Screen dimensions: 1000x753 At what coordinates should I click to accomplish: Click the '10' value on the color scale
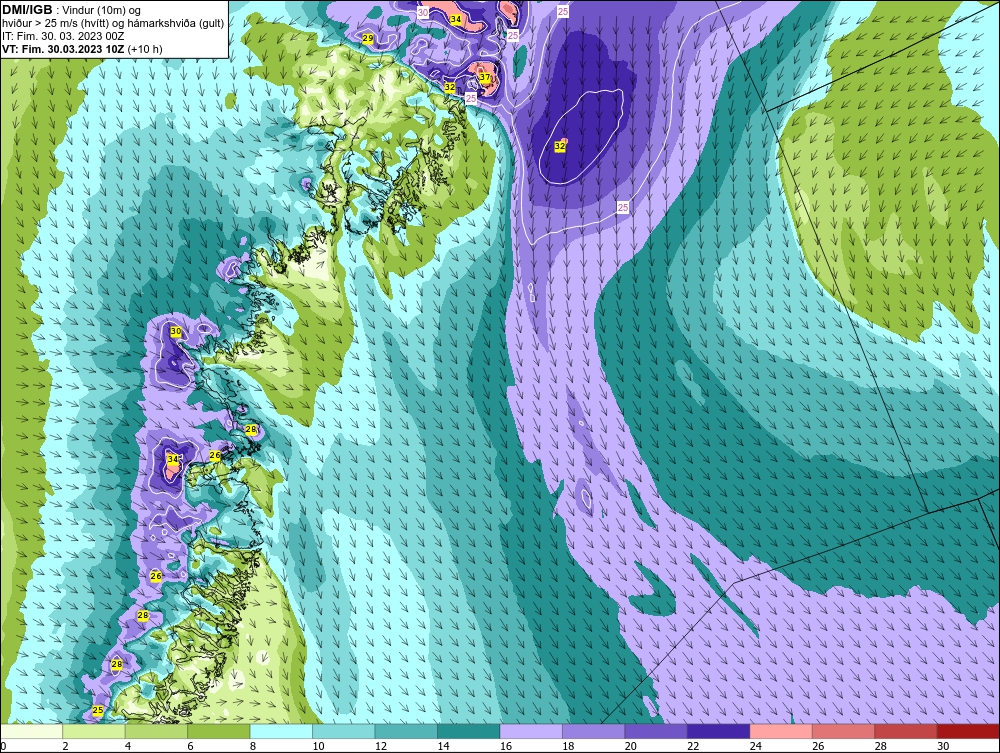(318, 746)
